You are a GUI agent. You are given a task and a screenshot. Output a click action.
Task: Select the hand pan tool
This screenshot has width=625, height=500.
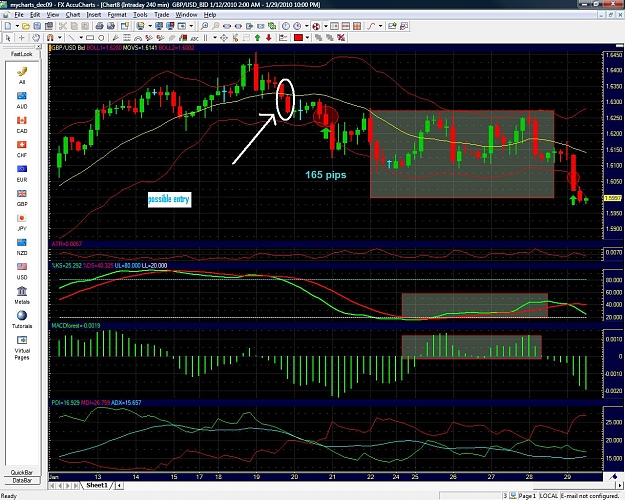click(36, 38)
